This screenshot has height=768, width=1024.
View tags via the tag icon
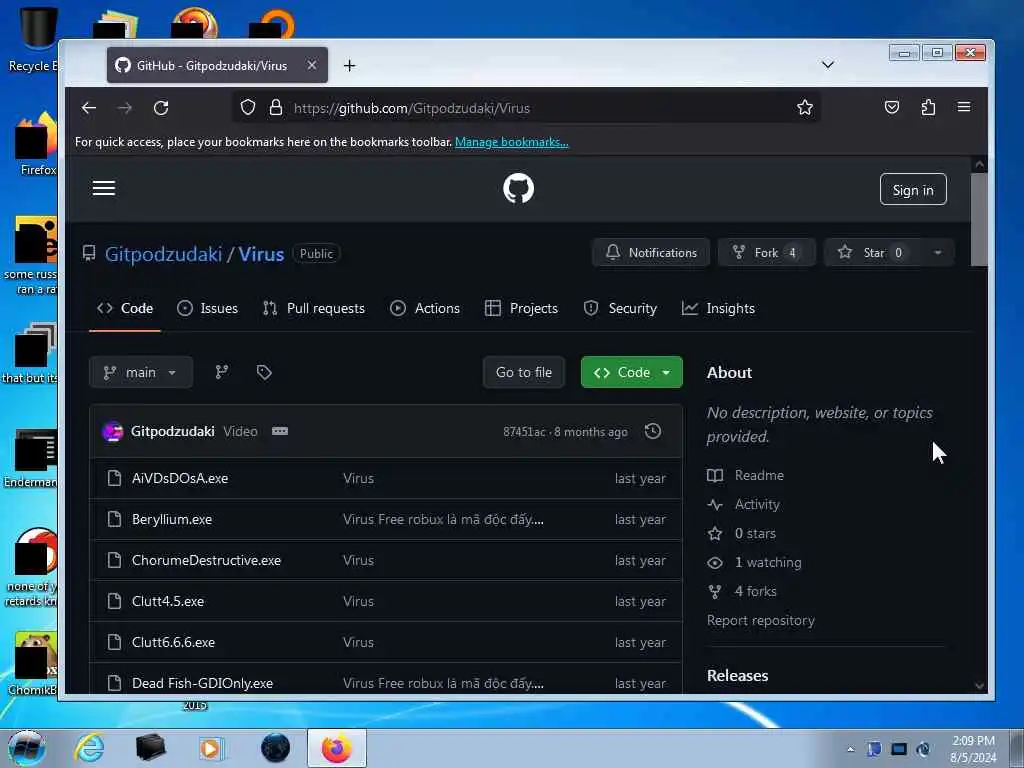264,372
